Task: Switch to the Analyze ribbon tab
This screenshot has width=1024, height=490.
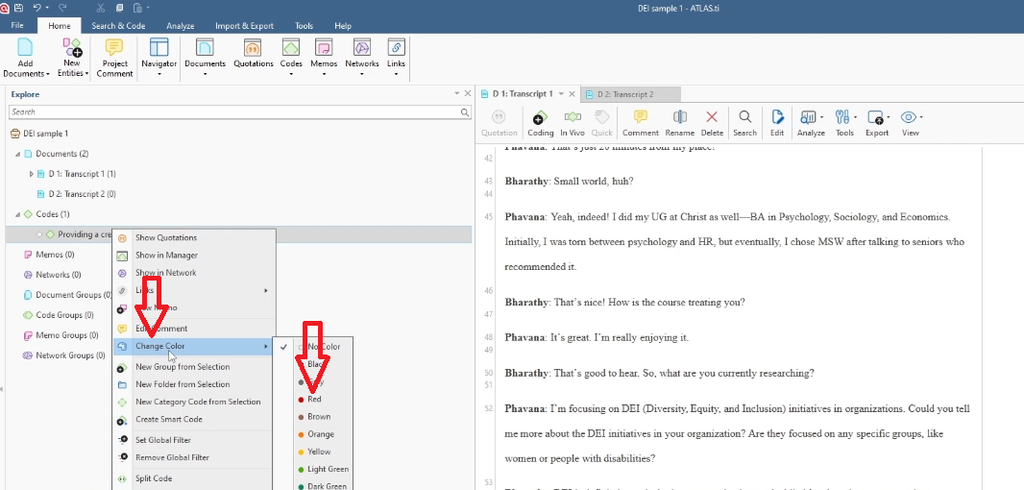Action: point(180,26)
